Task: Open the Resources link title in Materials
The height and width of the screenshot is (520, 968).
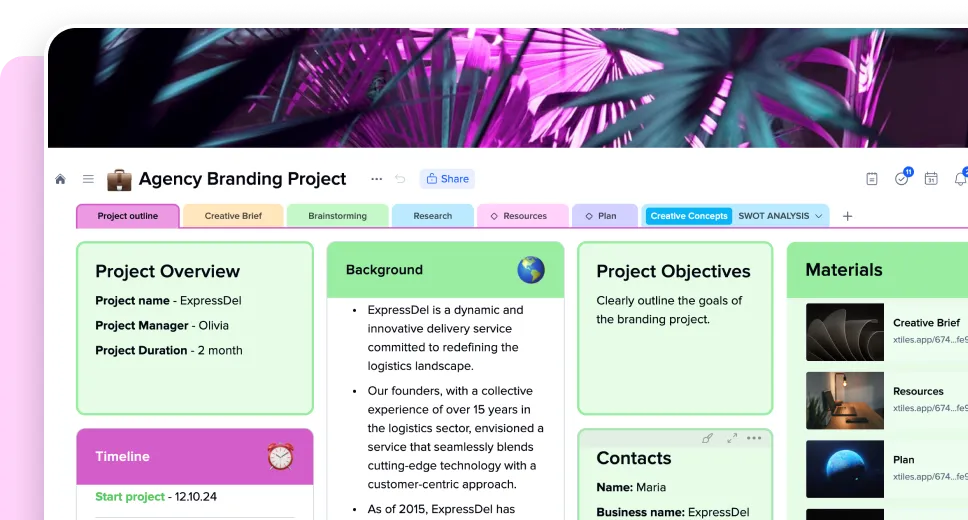Action: [918, 392]
